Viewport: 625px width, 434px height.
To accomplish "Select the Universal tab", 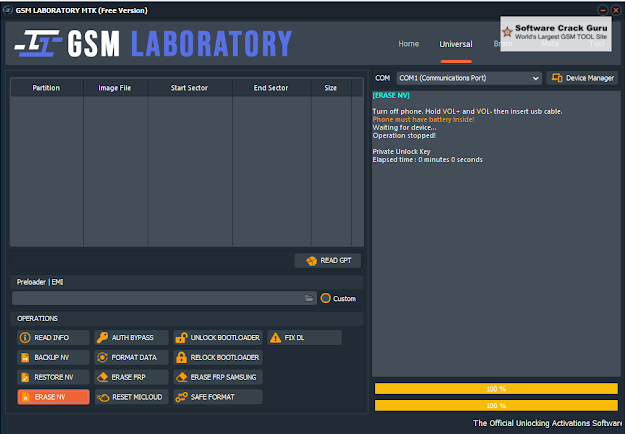I will coord(456,44).
